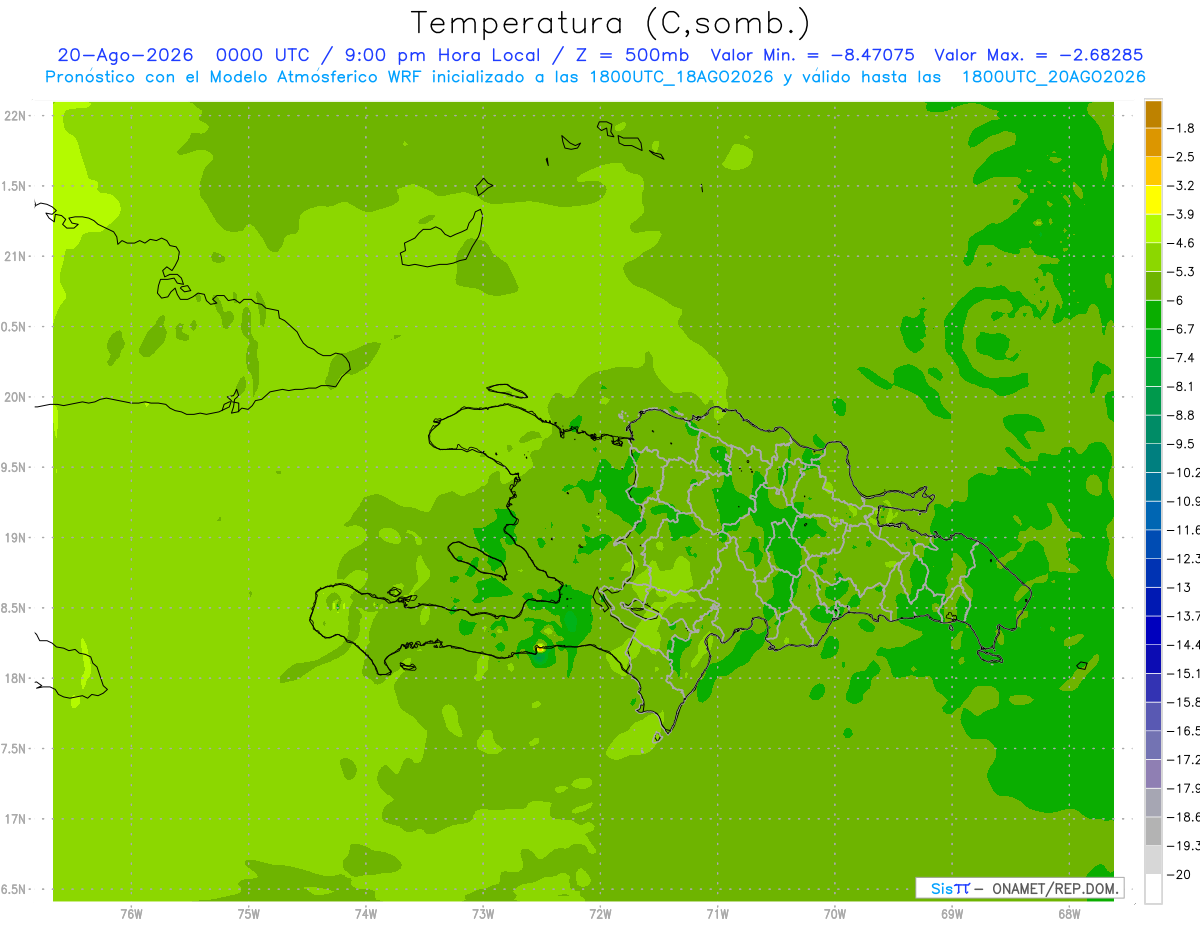The image size is (1200, 927).
Task: Click the '18N' latitude axis label
Action: (x=14, y=678)
